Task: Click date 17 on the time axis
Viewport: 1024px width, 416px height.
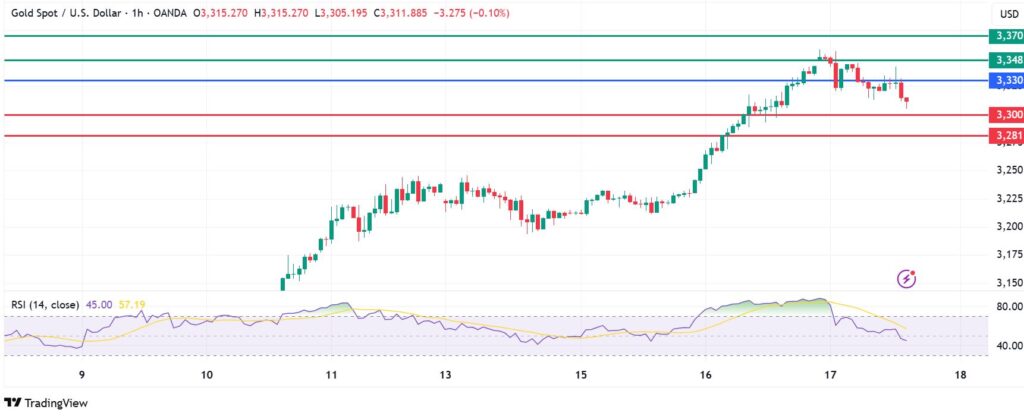Action: coord(829,375)
